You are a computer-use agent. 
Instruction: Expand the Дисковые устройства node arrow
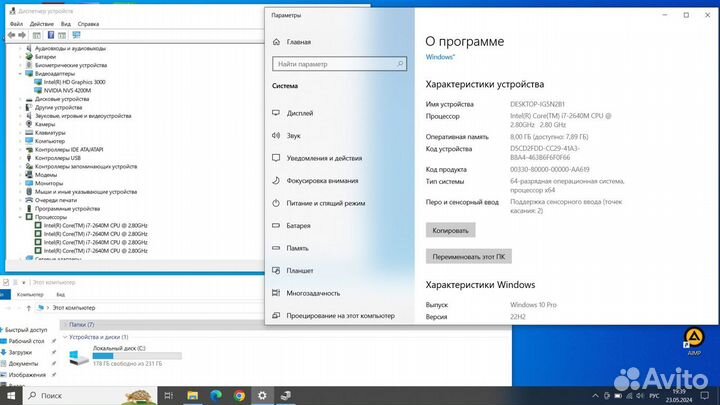[x=20, y=99]
